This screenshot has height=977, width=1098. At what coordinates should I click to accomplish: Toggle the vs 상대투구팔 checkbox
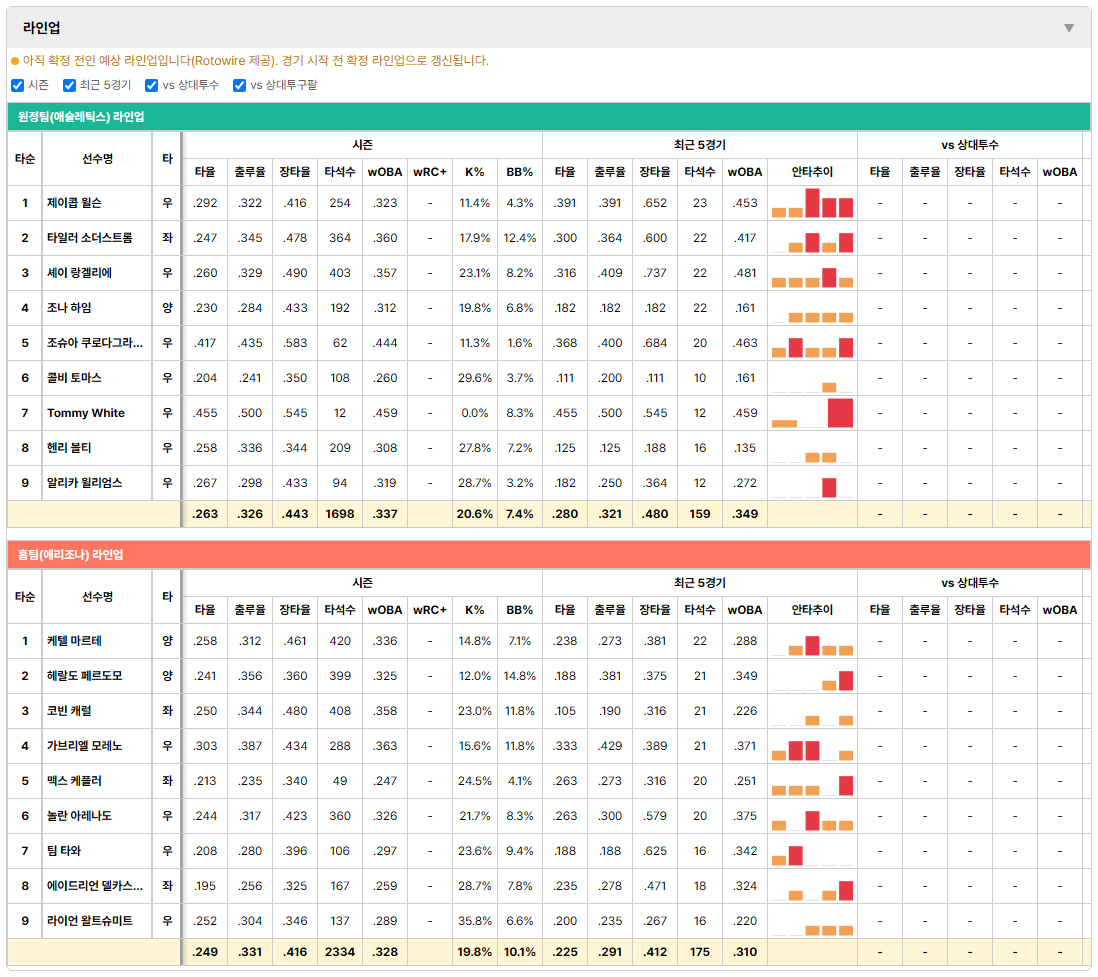click(x=239, y=85)
